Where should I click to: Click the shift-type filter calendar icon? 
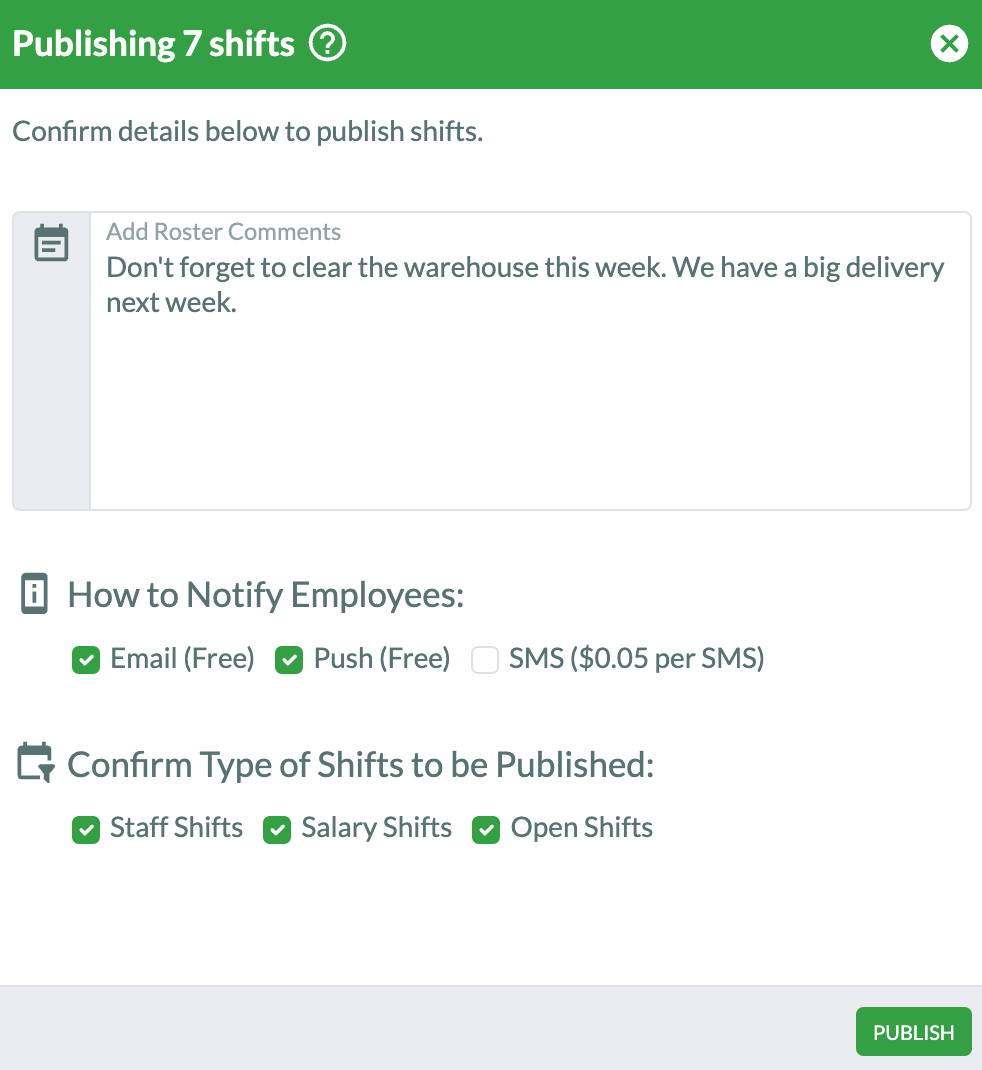click(x=34, y=763)
